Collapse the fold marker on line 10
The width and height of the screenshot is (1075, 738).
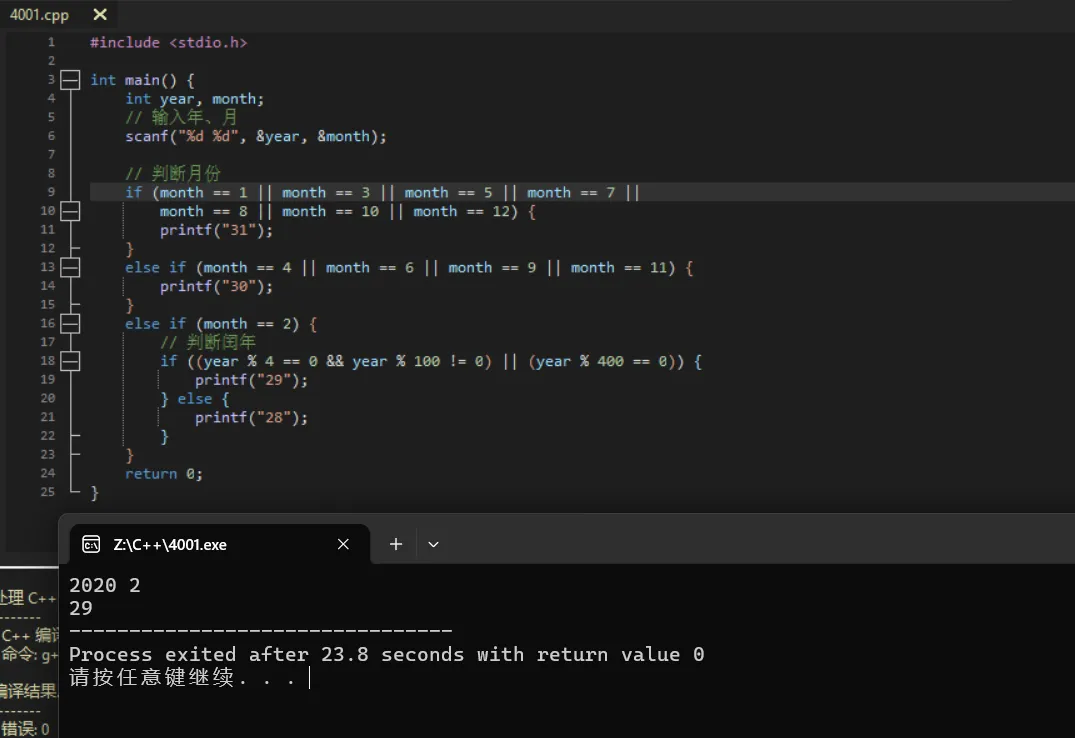click(70, 211)
